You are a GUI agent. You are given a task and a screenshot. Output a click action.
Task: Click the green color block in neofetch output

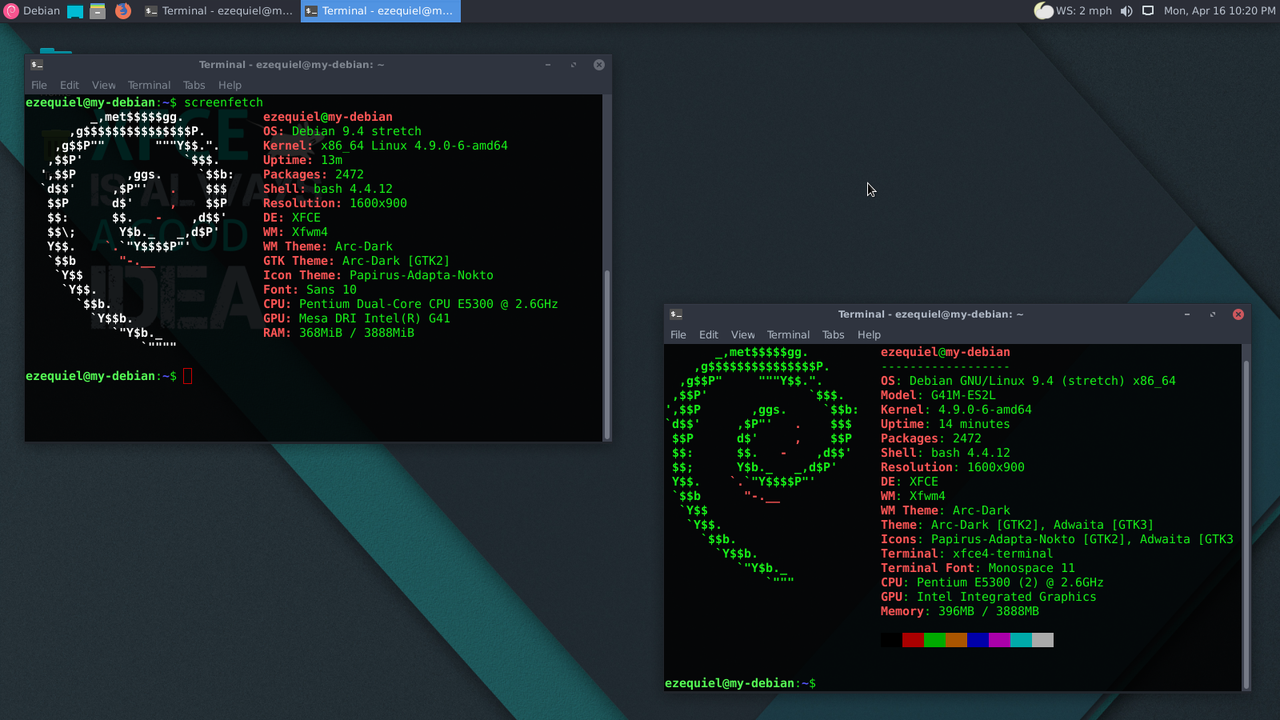pos(935,640)
